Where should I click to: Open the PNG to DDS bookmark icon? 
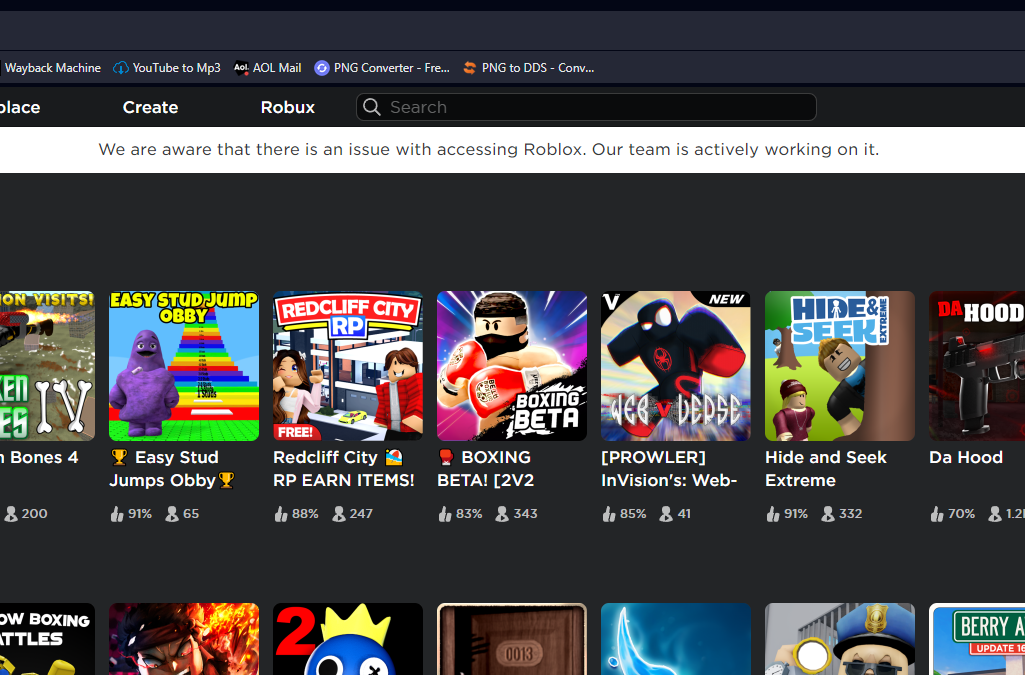point(470,68)
